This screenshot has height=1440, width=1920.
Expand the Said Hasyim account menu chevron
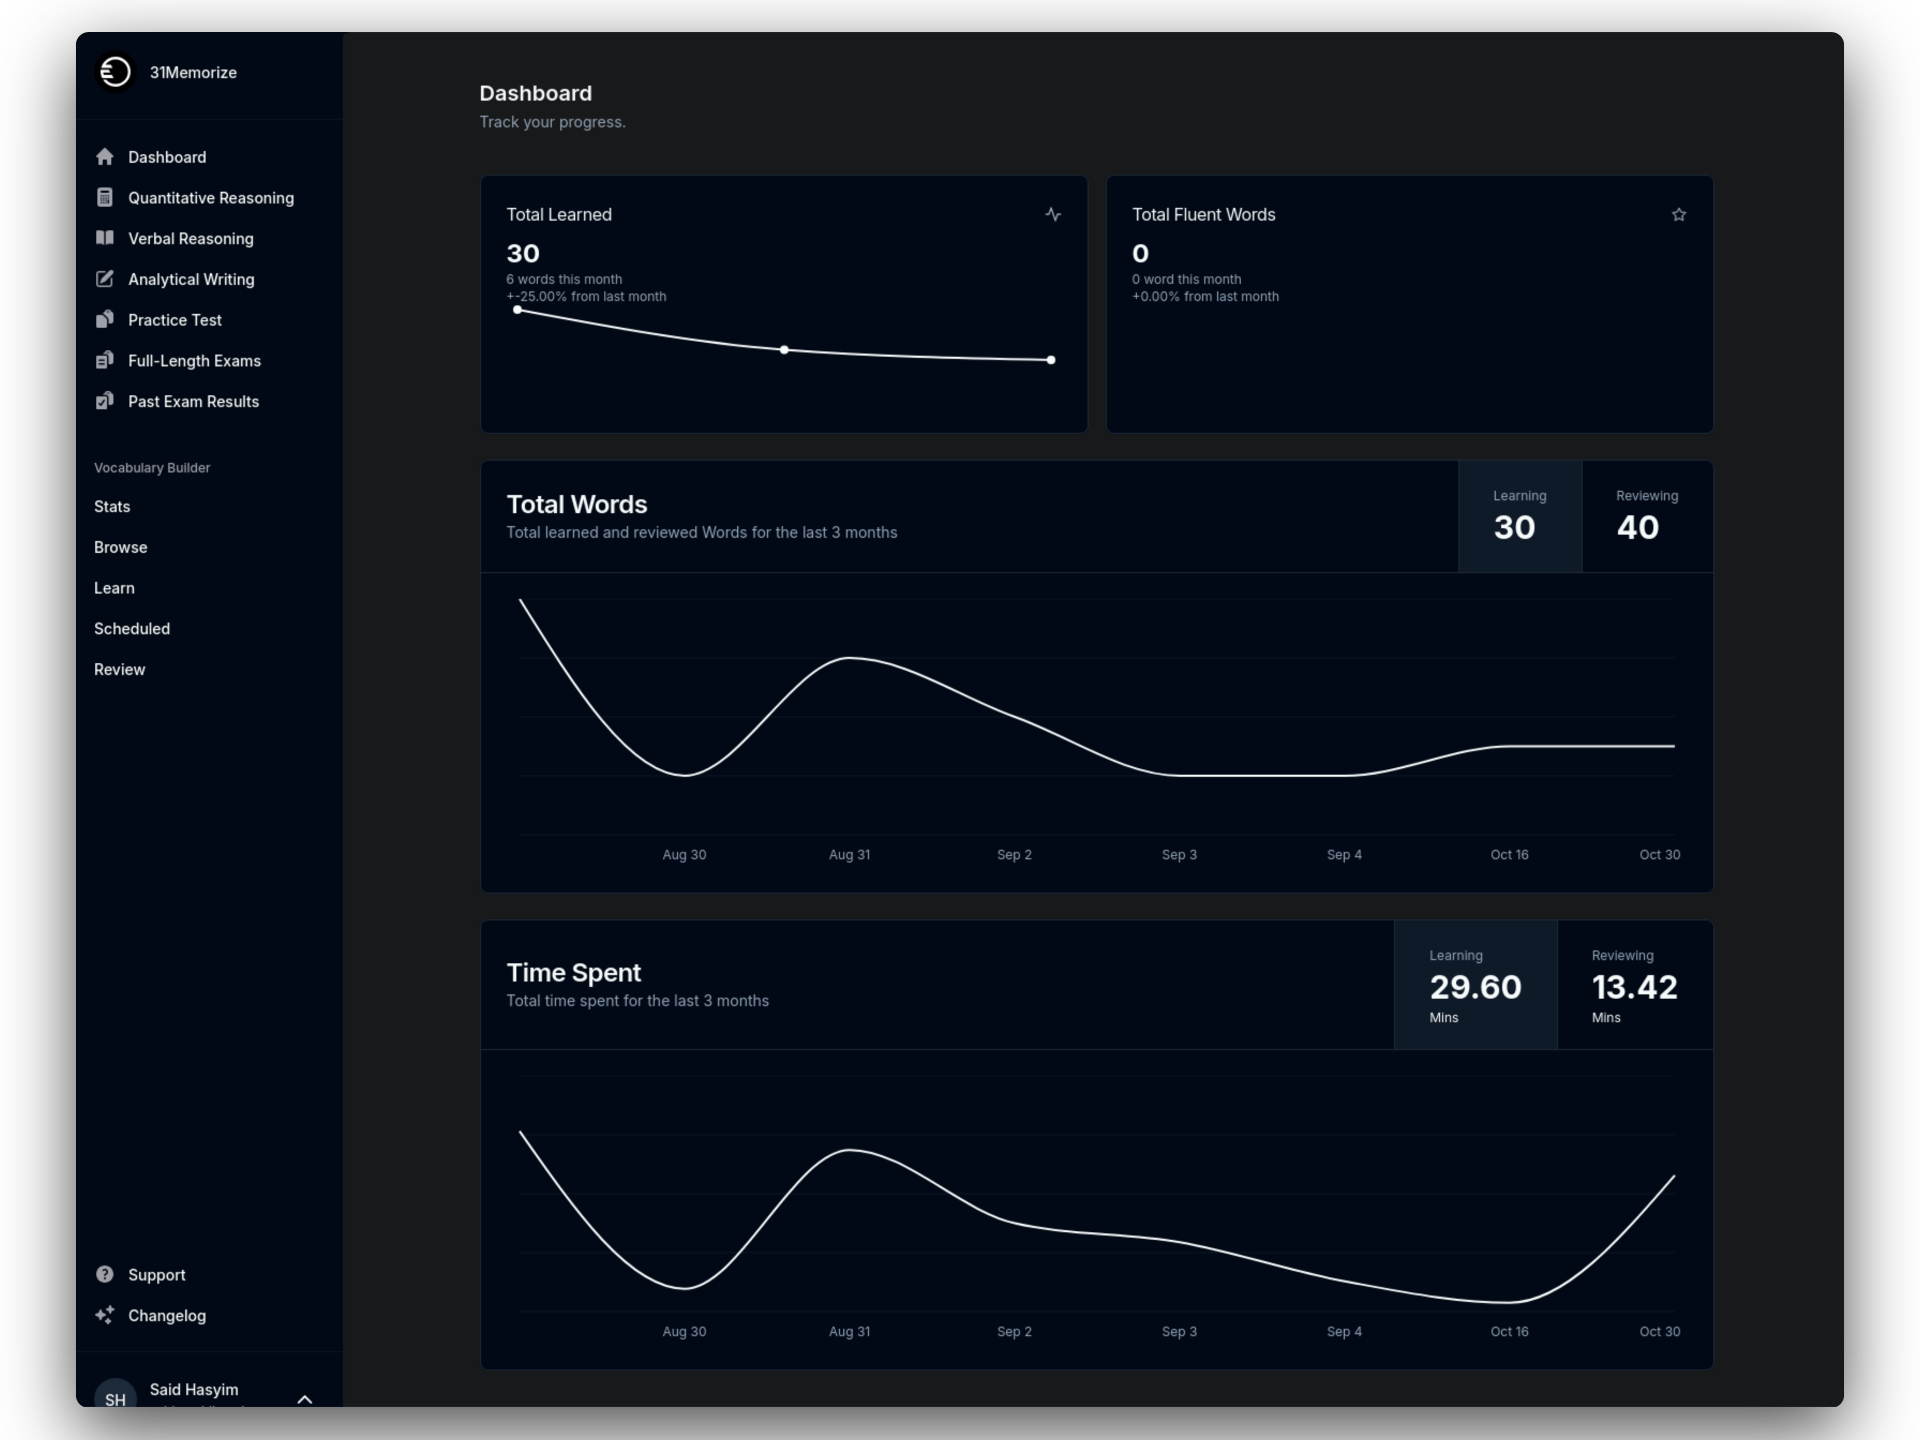click(305, 1399)
